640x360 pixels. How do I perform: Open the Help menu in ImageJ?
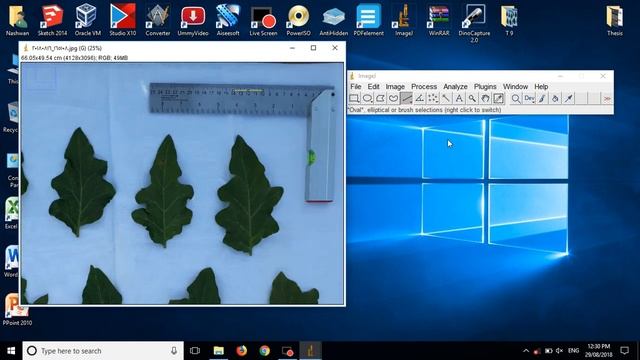(541, 87)
